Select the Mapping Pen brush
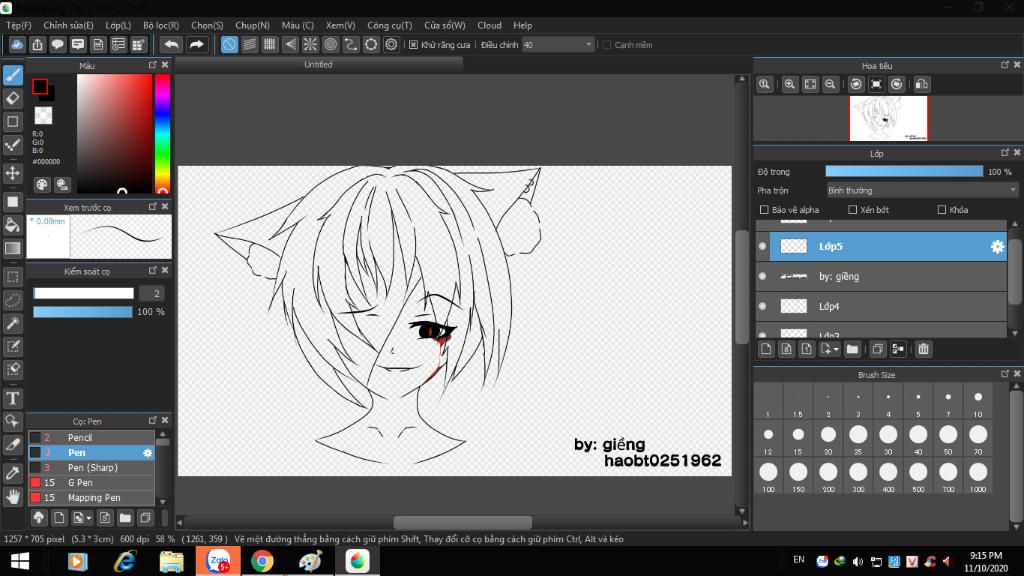 pyautogui.click(x=91, y=498)
